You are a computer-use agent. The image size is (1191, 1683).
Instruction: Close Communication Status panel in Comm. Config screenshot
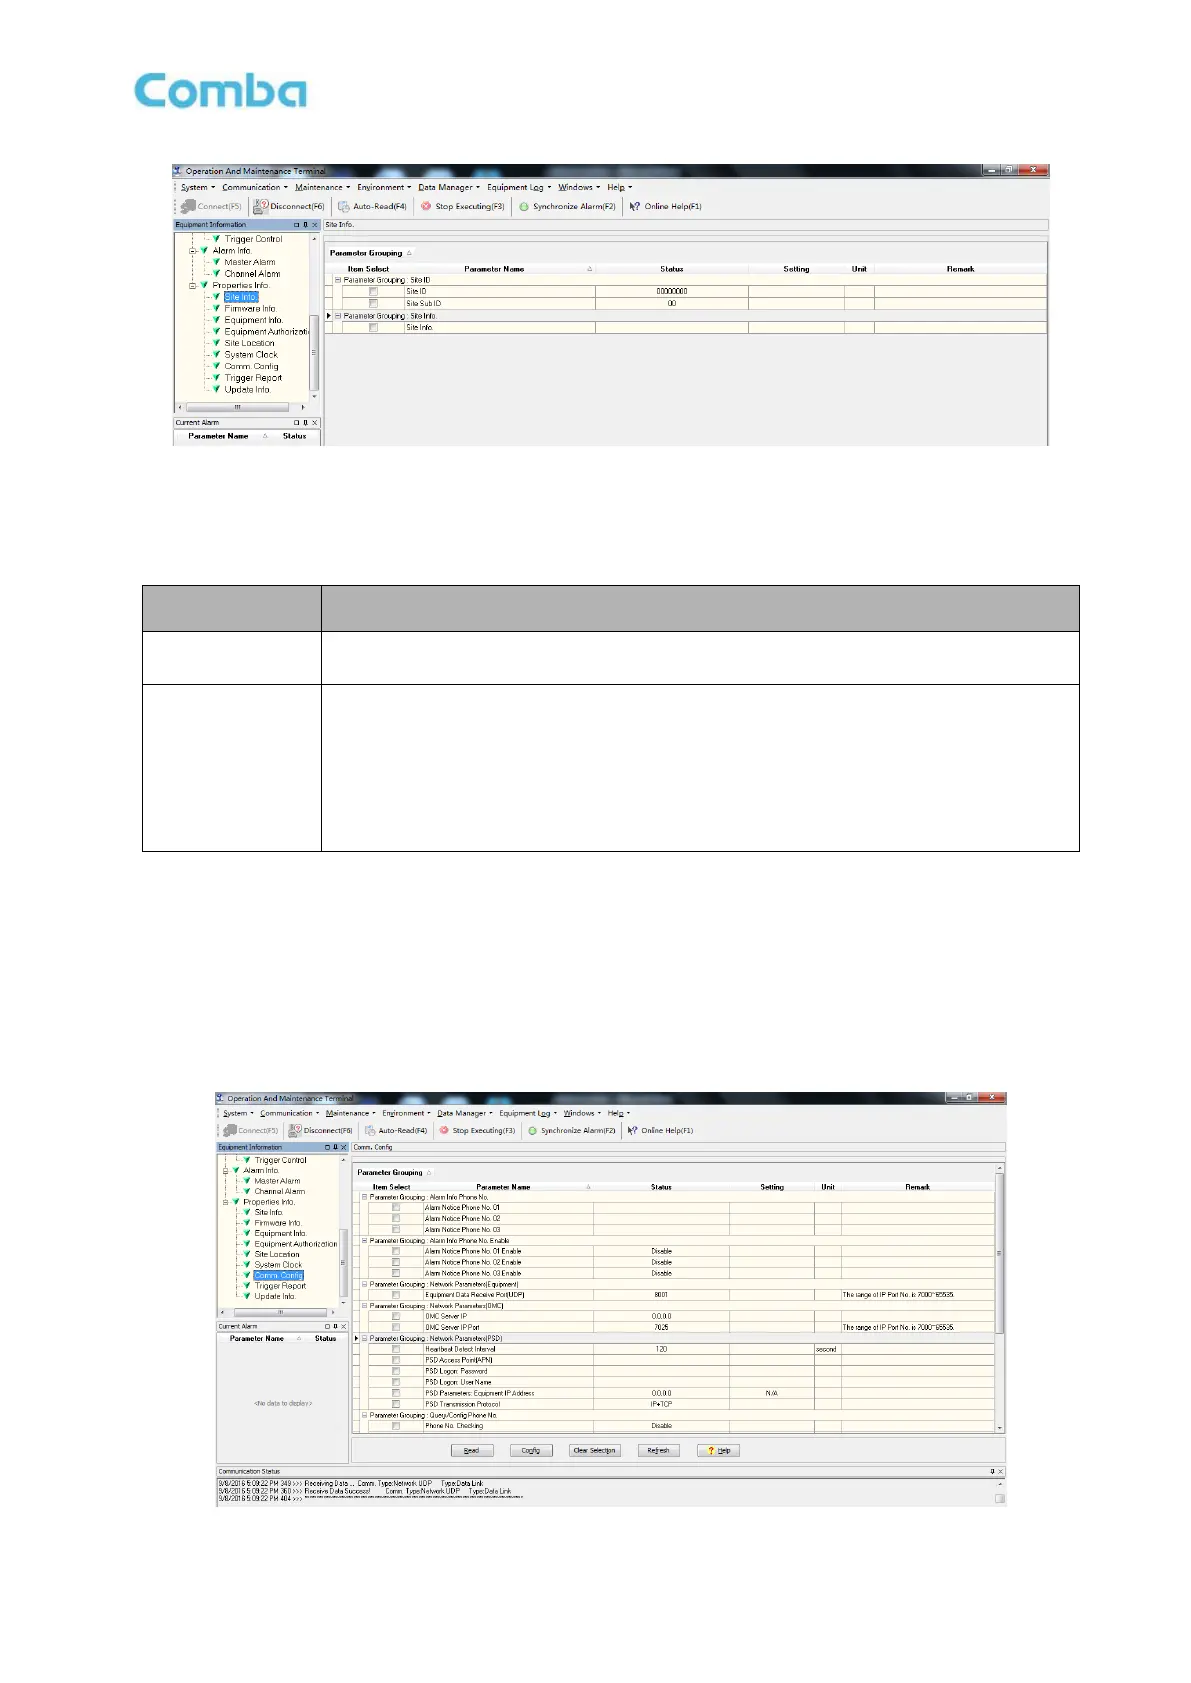(x=1001, y=1471)
